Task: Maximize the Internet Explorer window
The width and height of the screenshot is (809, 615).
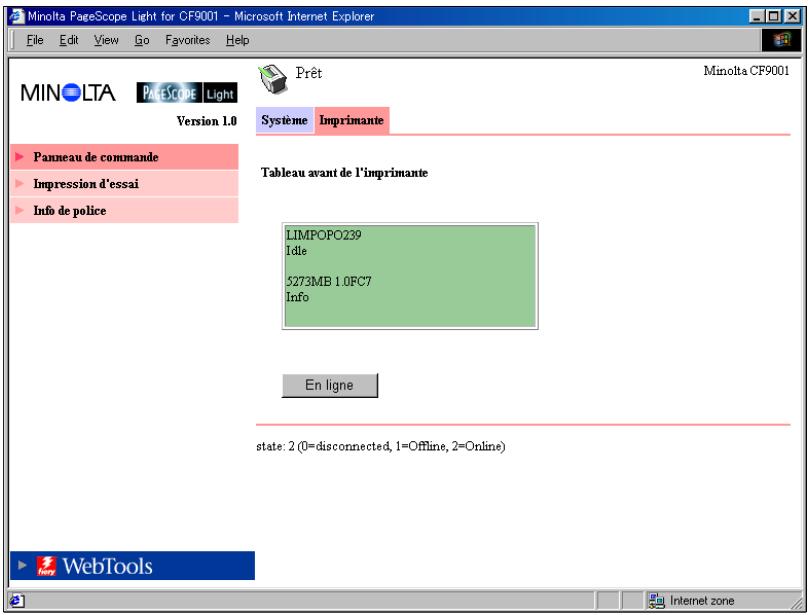Action: (x=773, y=17)
